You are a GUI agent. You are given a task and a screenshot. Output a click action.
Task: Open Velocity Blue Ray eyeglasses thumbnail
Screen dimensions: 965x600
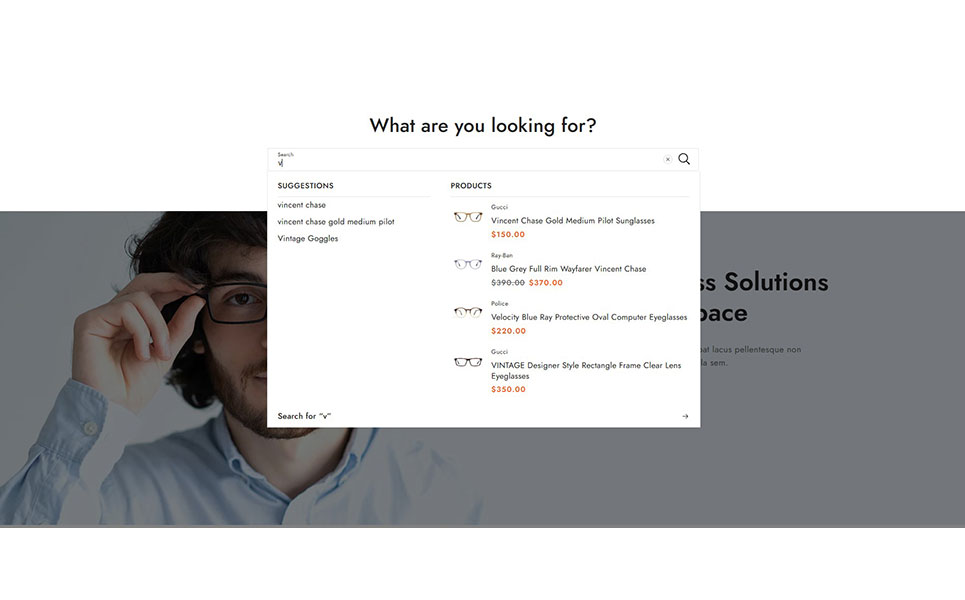468,312
